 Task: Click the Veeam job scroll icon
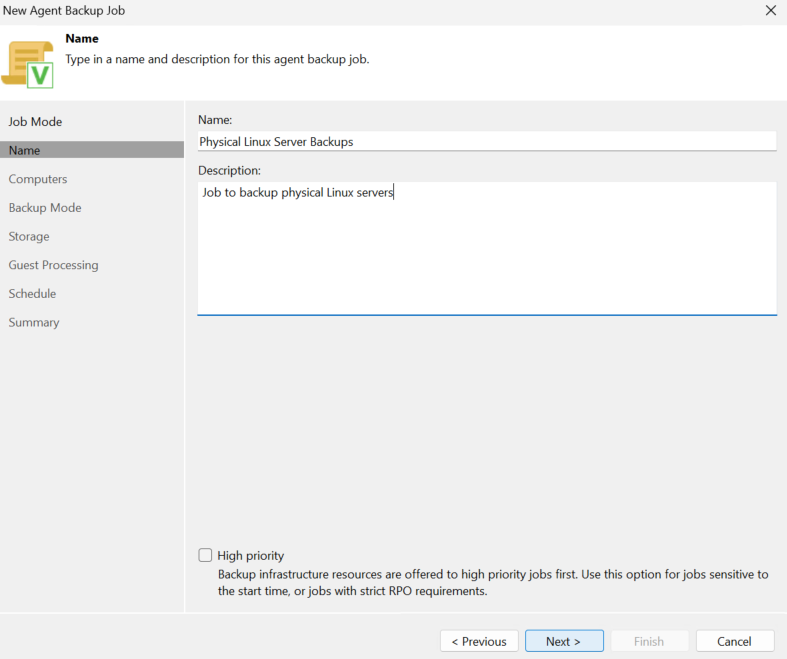28,65
